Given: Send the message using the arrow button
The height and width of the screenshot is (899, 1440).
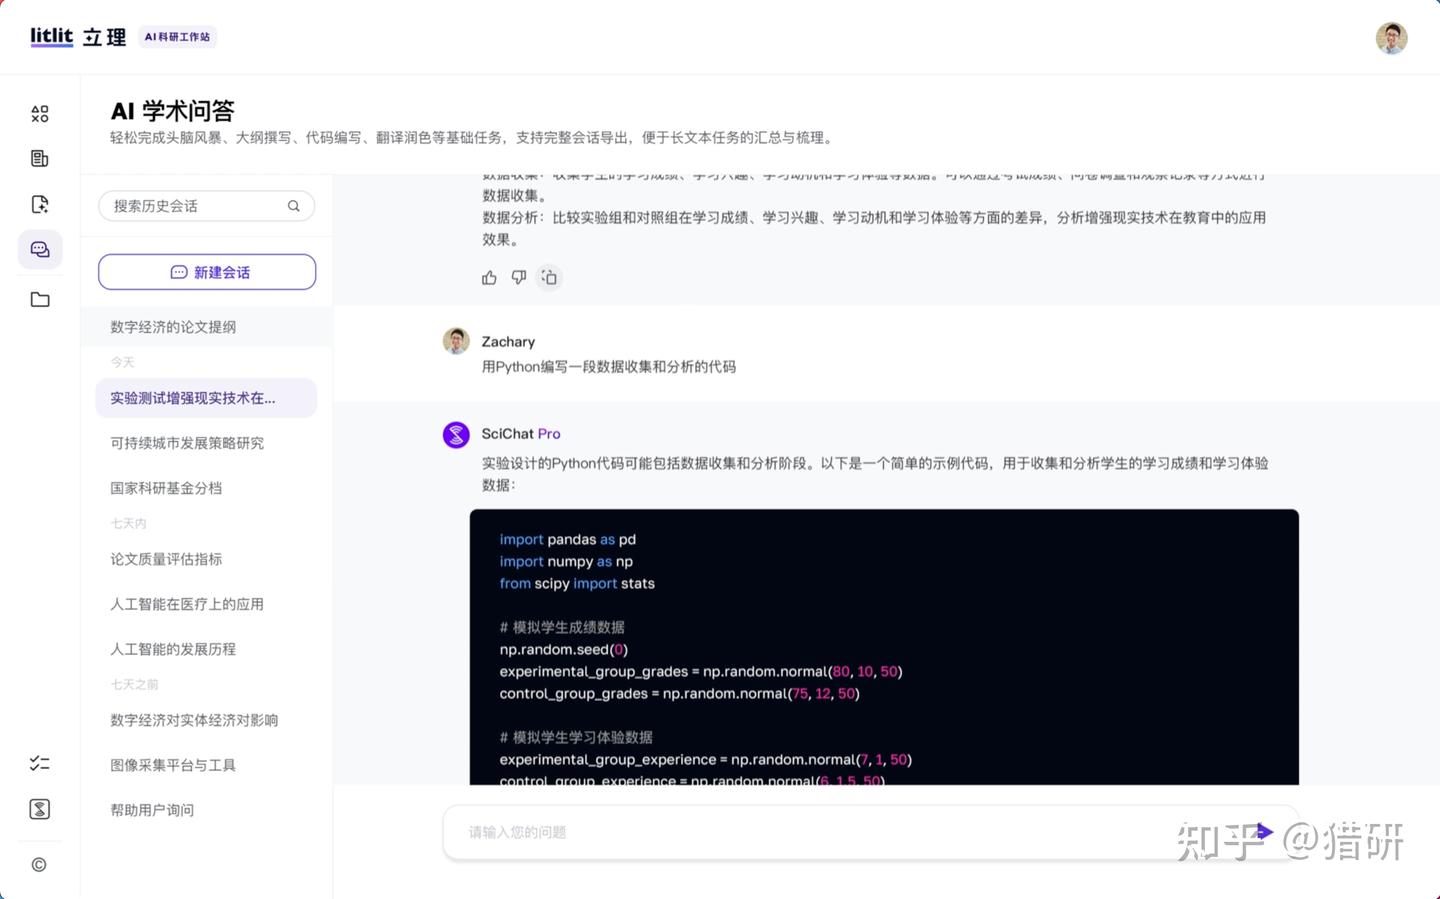Looking at the screenshot, I should (x=1264, y=831).
